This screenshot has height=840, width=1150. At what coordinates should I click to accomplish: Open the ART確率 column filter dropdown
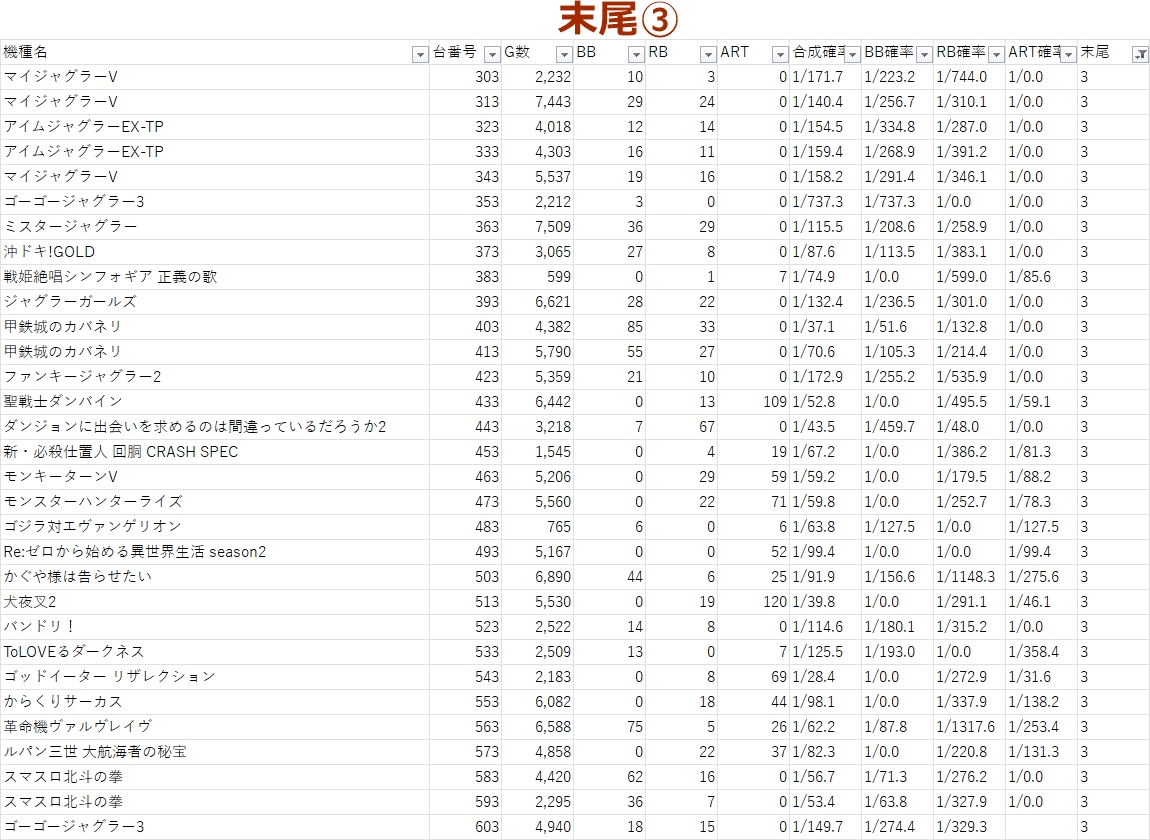pyautogui.click(x=1068, y=54)
